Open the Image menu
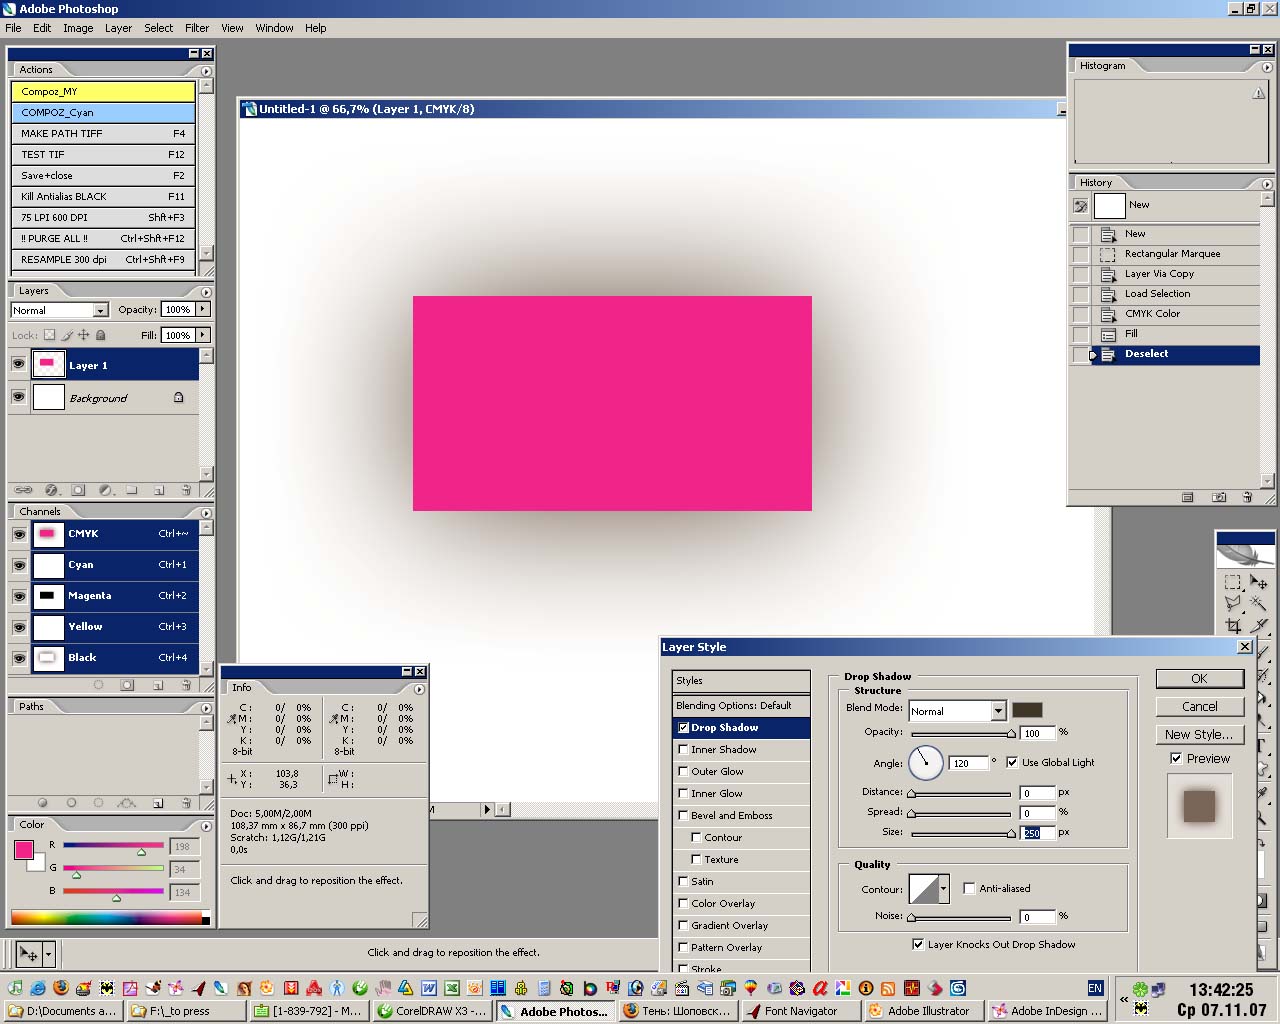This screenshot has width=1280, height=1024. [x=78, y=28]
